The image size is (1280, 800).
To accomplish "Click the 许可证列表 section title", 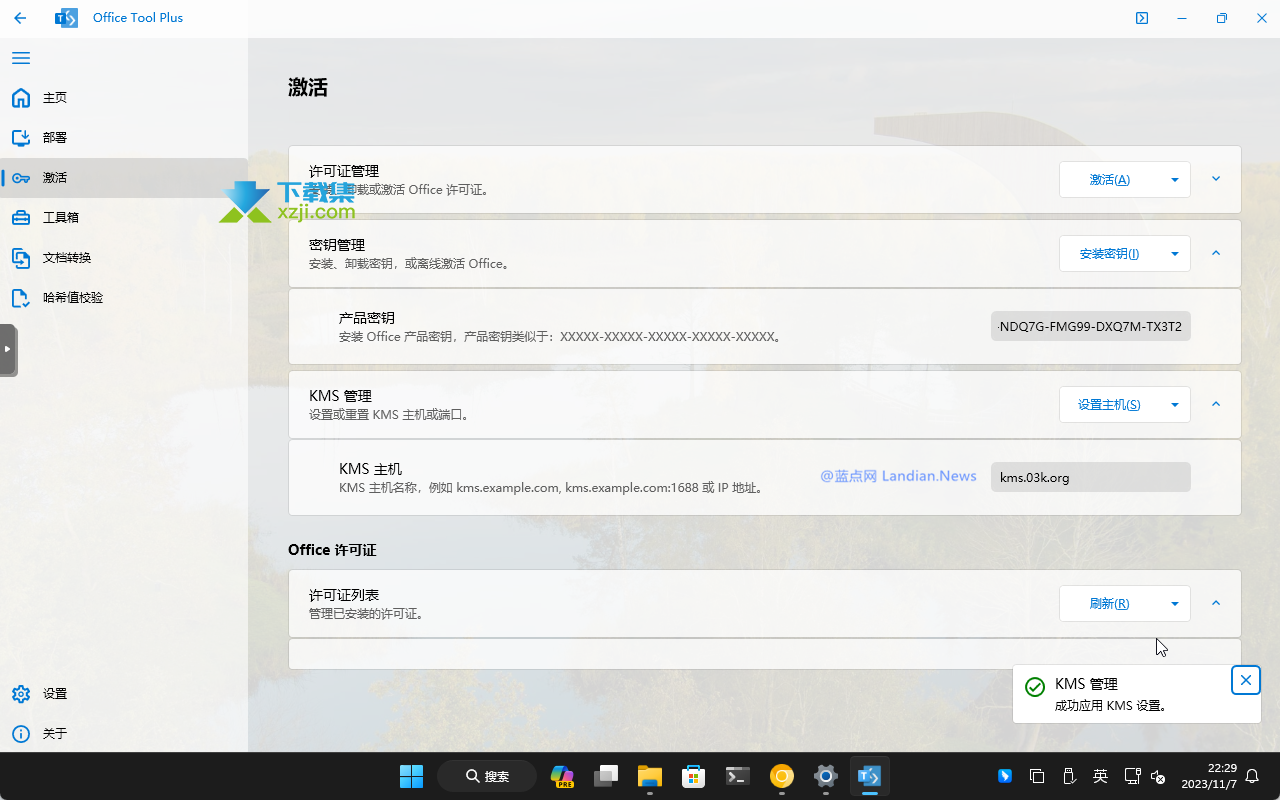I will pyautogui.click(x=344, y=595).
